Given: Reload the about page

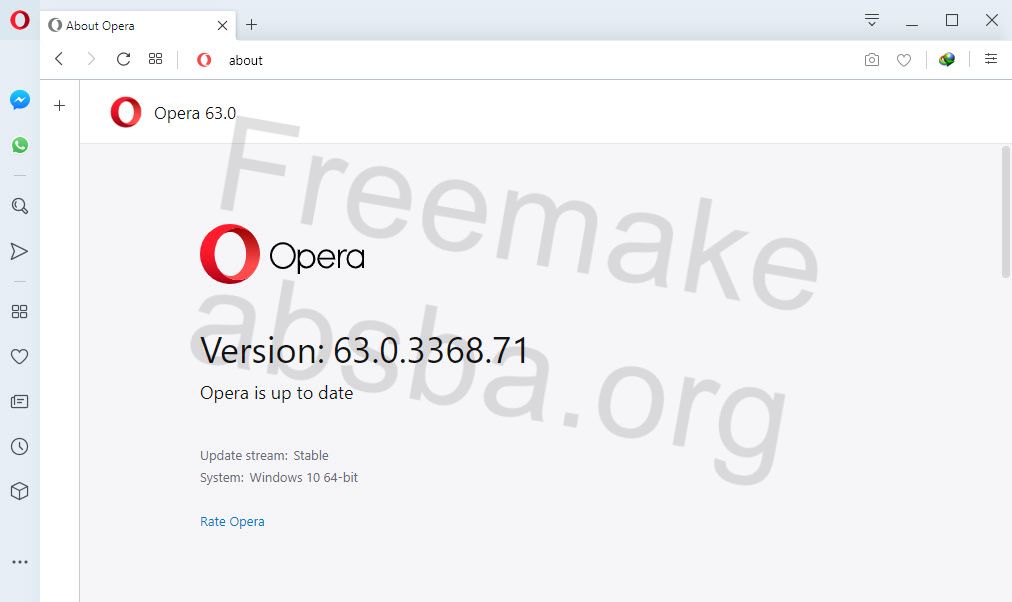Looking at the screenshot, I should pyautogui.click(x=123, y=59).
